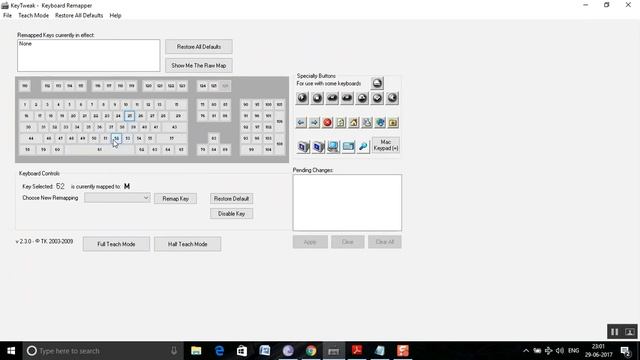Select spacebar key 61
Screen dimensions: 640x360
tap(100, 150)
